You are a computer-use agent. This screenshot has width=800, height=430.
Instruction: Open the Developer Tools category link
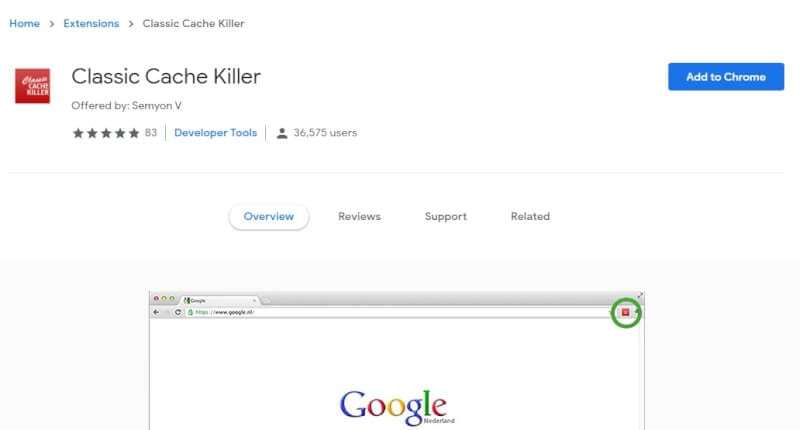click(x=215, y=133)
